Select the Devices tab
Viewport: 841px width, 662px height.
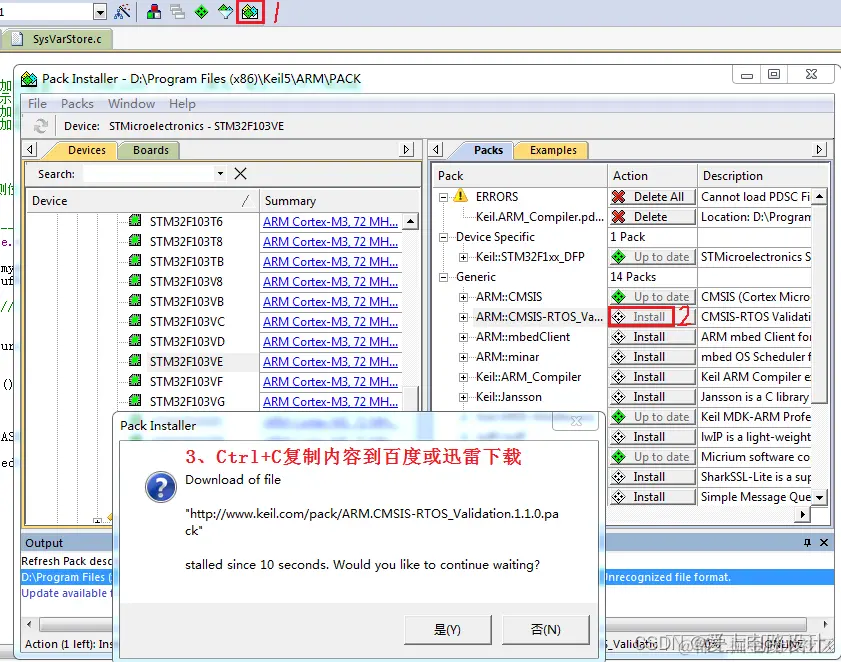coord(86,150)
